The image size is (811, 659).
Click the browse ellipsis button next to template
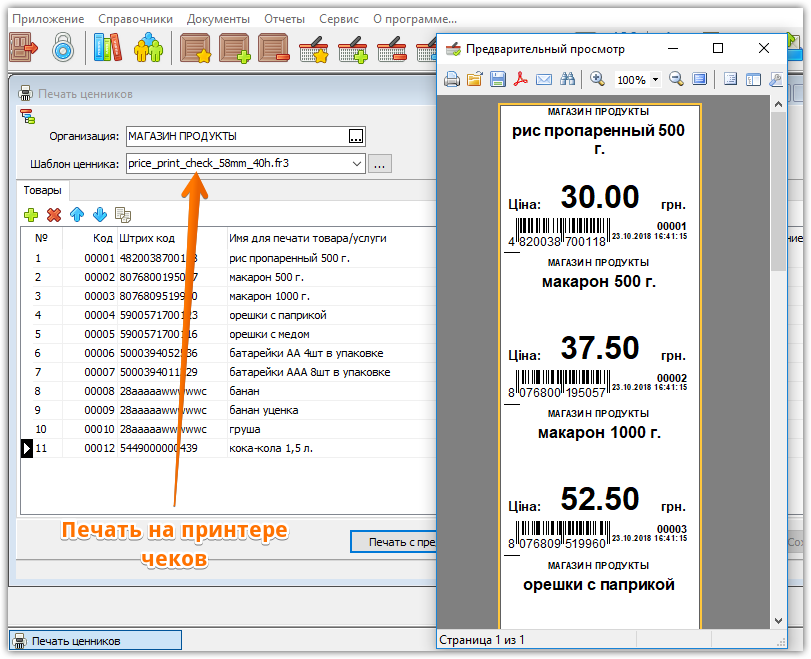point(380,164)
